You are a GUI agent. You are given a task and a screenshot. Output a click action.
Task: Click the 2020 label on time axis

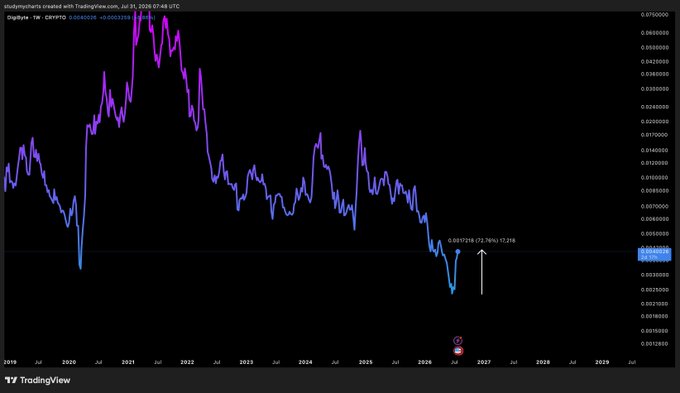coord(69,362)
